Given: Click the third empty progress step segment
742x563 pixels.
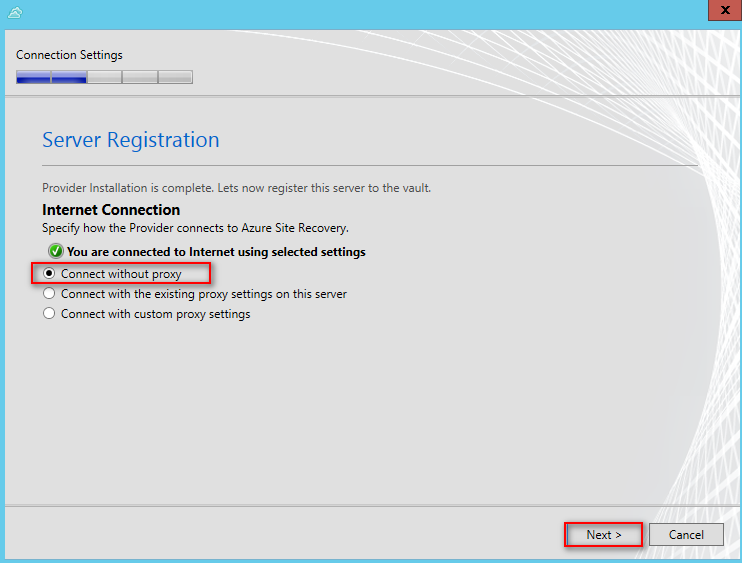Looking at the screenshot, I should tap(105, 77).
